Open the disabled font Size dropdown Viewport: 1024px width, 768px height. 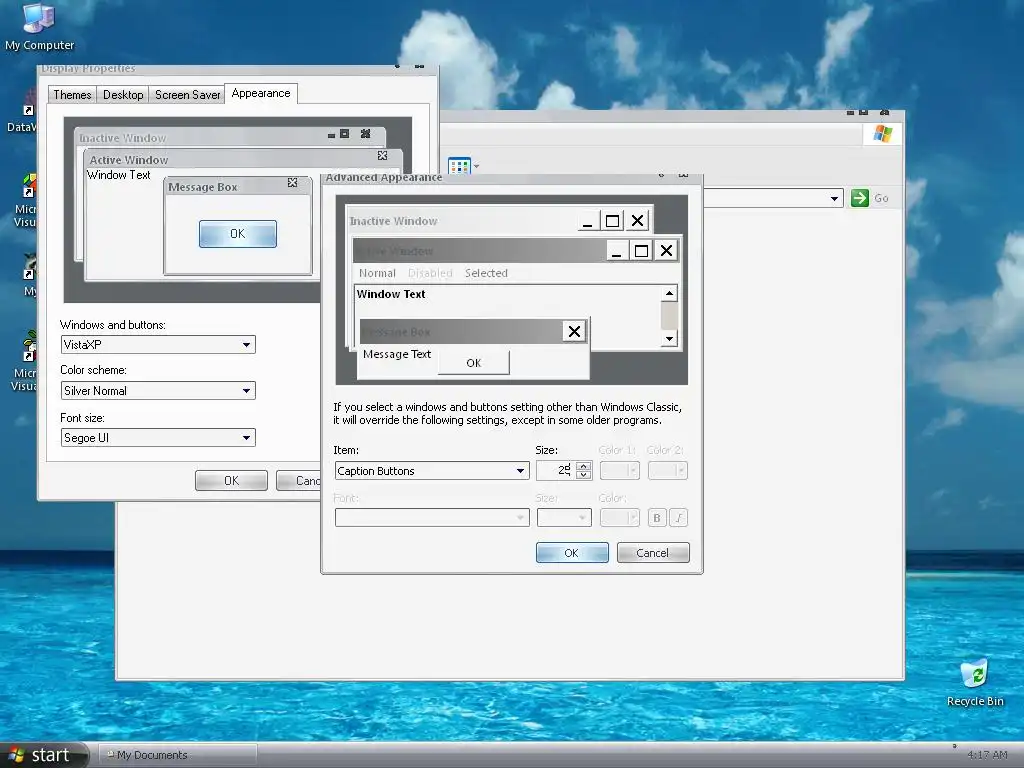tap(564, 518)
